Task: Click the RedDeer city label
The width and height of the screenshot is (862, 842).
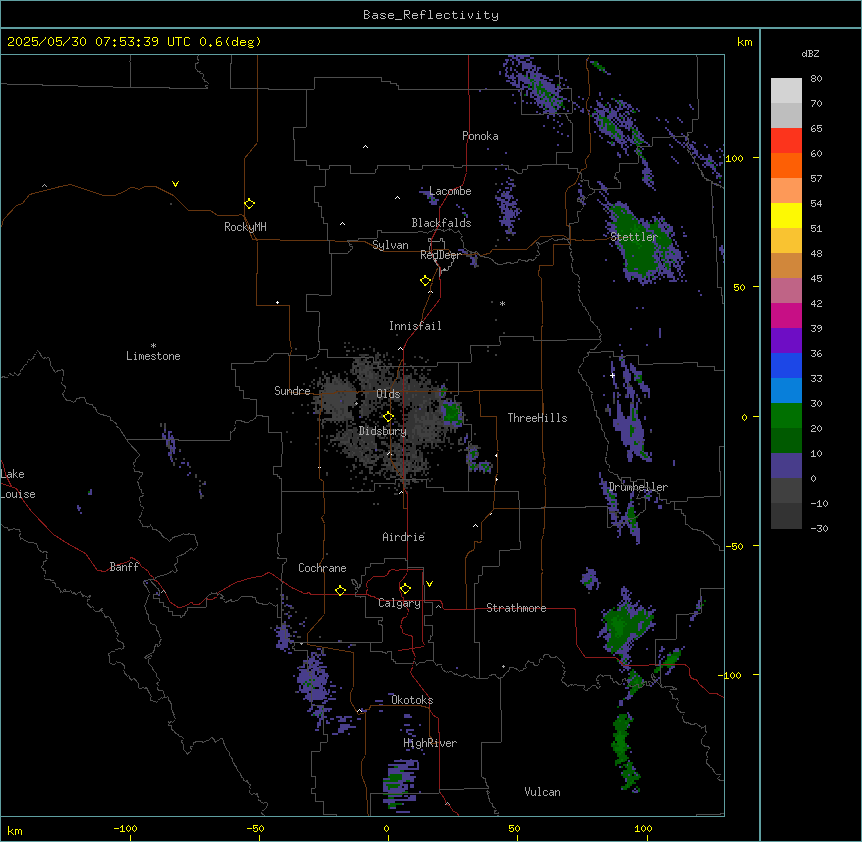Action: click(x=440, y=255)
